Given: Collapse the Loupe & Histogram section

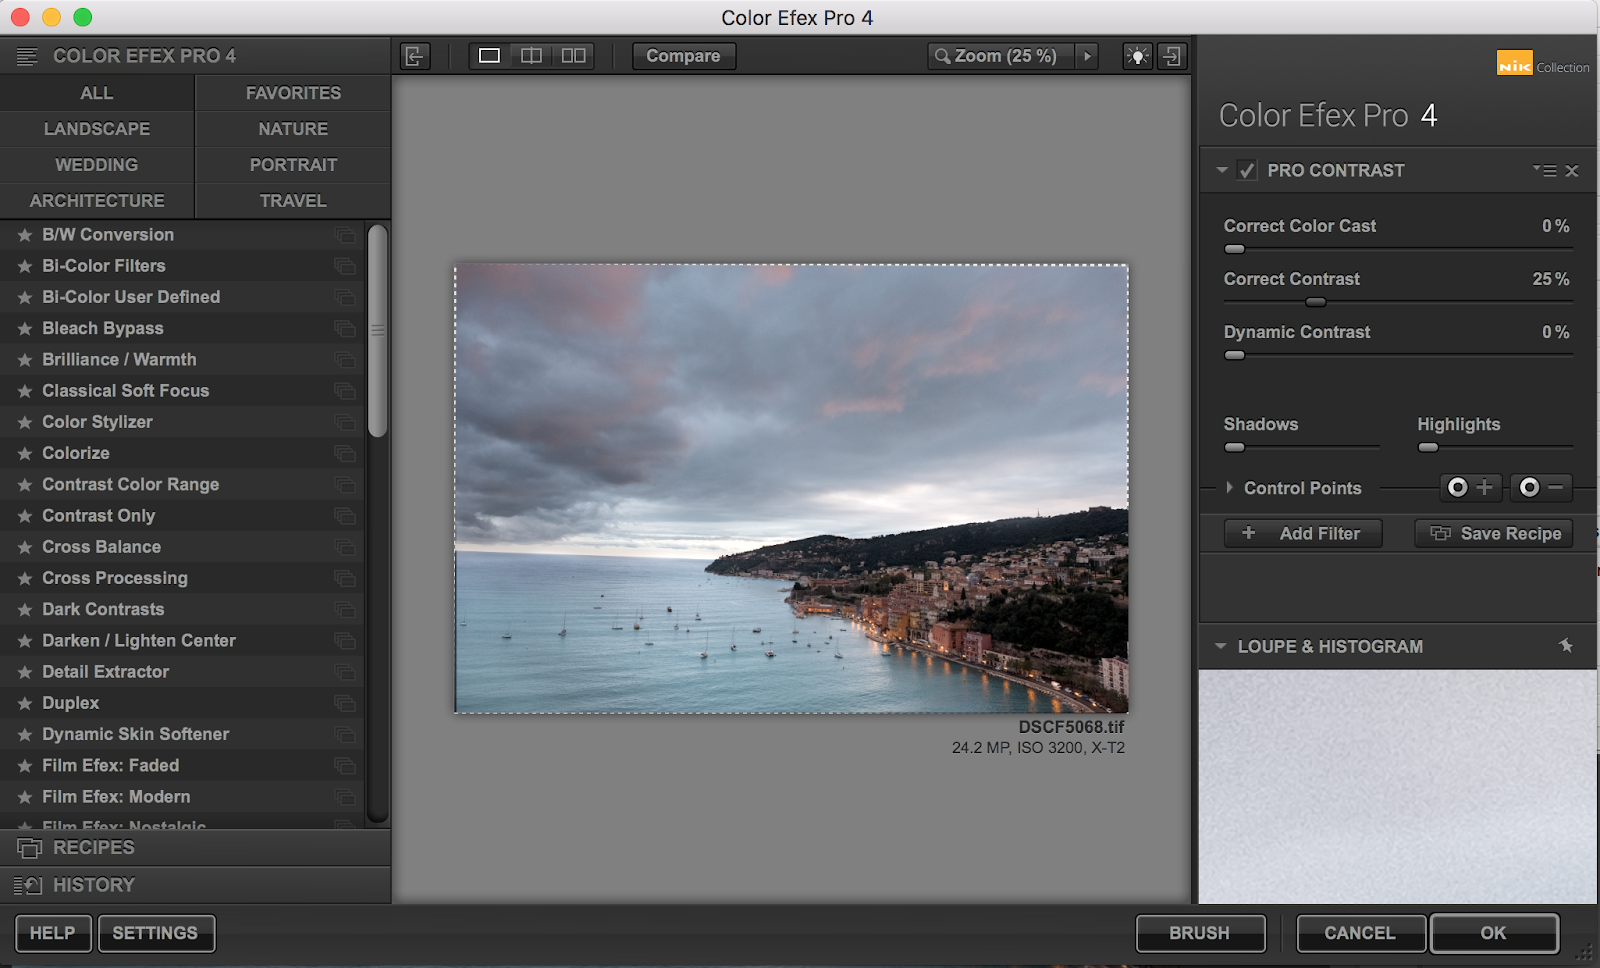Looking at the screenshot, I should tap(1220, 646).
